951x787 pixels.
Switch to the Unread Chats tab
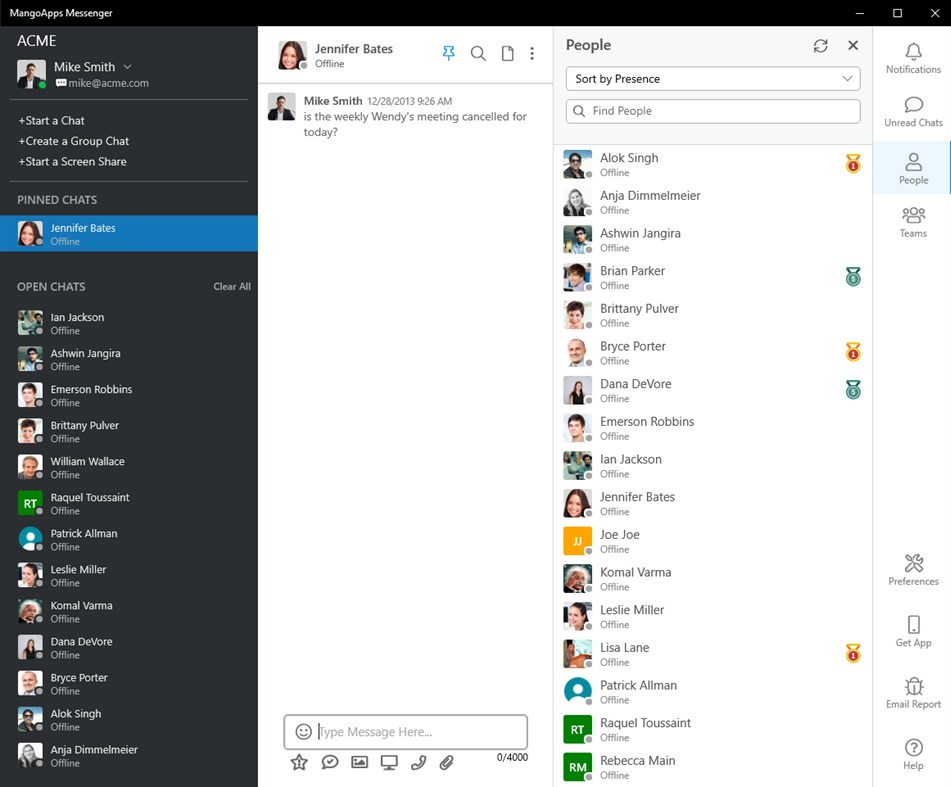(x=912, y=110)
